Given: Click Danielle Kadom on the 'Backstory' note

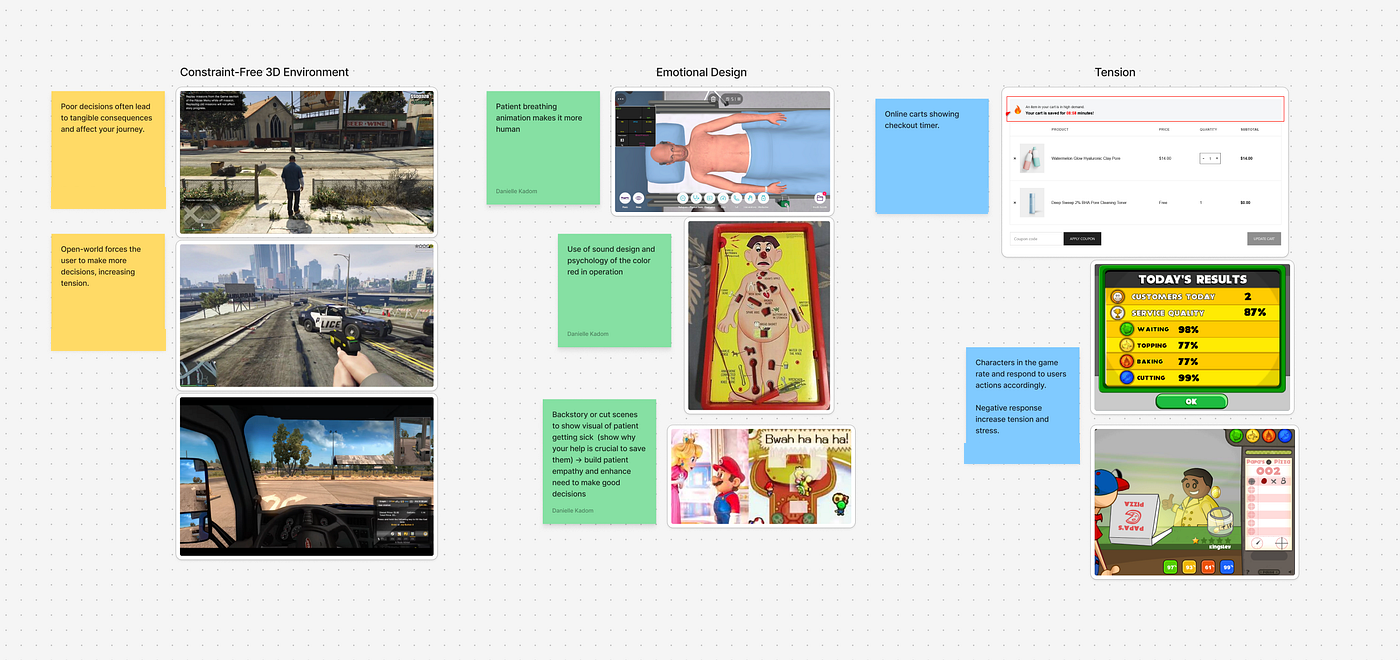Looking at the screenshot, I should 572,511.
